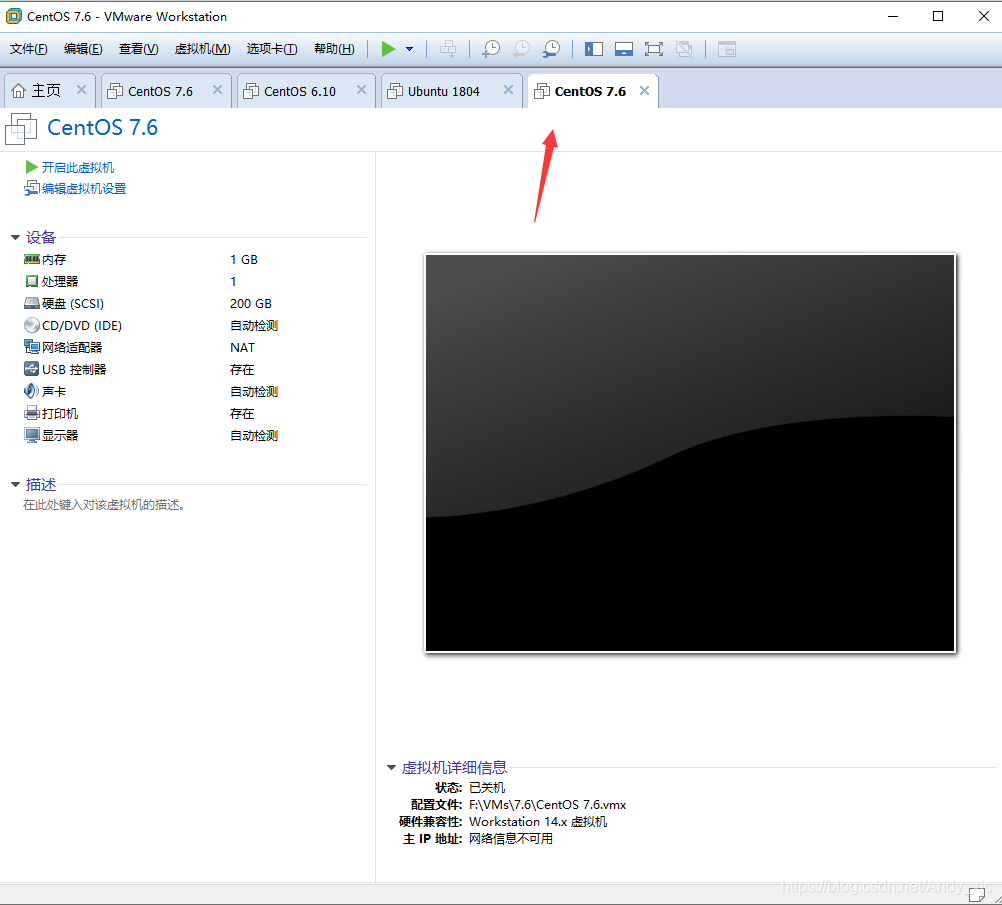This screenshot has height=905, width=1002.
Task: Maximize the VMware Workstation window
Action: [x=937, y=16]
